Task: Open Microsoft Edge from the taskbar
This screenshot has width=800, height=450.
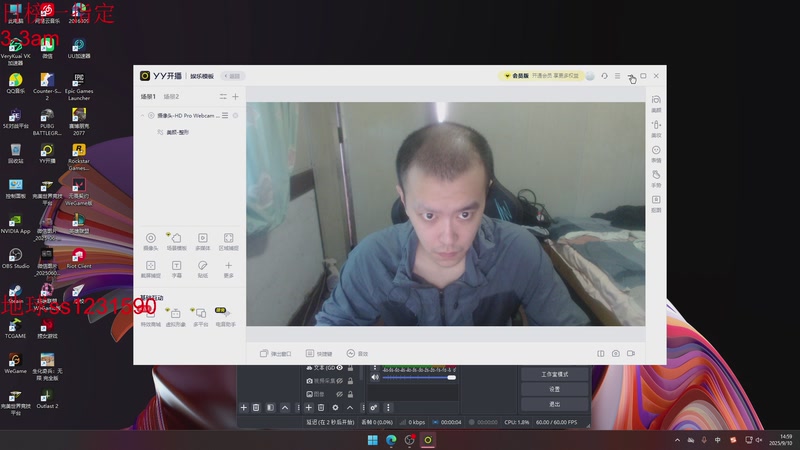Action: 391,440
